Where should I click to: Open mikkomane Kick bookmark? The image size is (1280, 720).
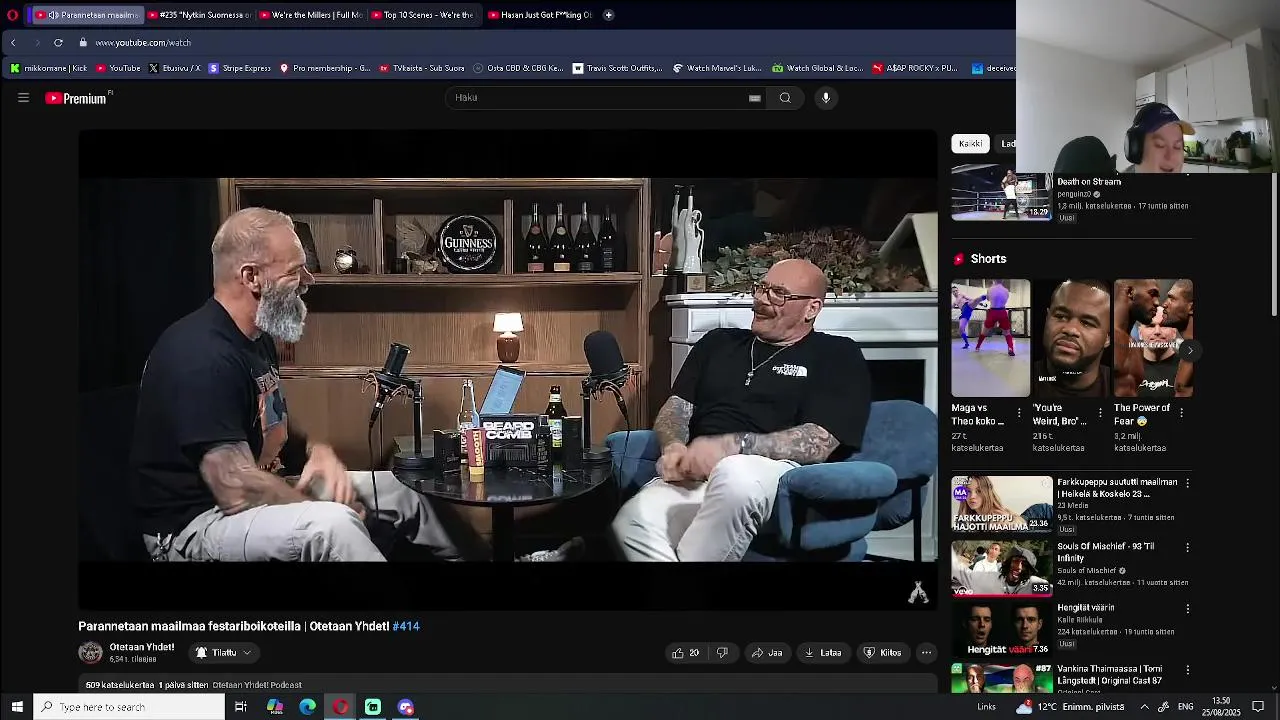point(48,68)
